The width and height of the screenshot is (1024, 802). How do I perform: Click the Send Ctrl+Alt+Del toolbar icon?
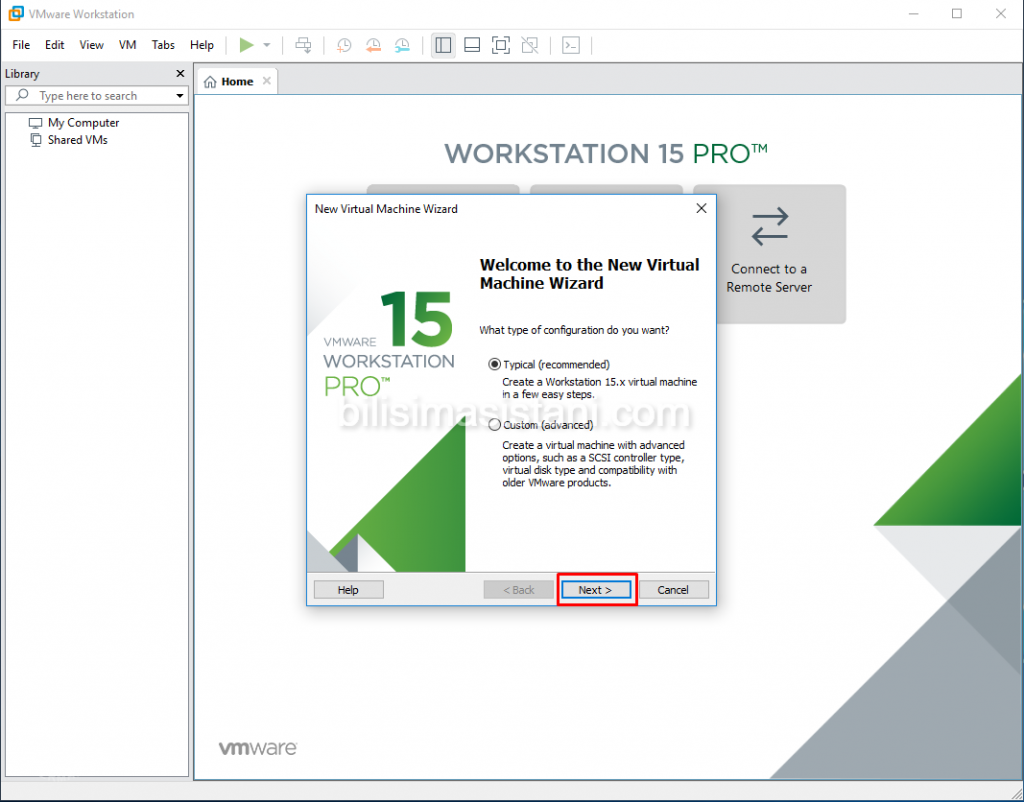coord(304,45)
